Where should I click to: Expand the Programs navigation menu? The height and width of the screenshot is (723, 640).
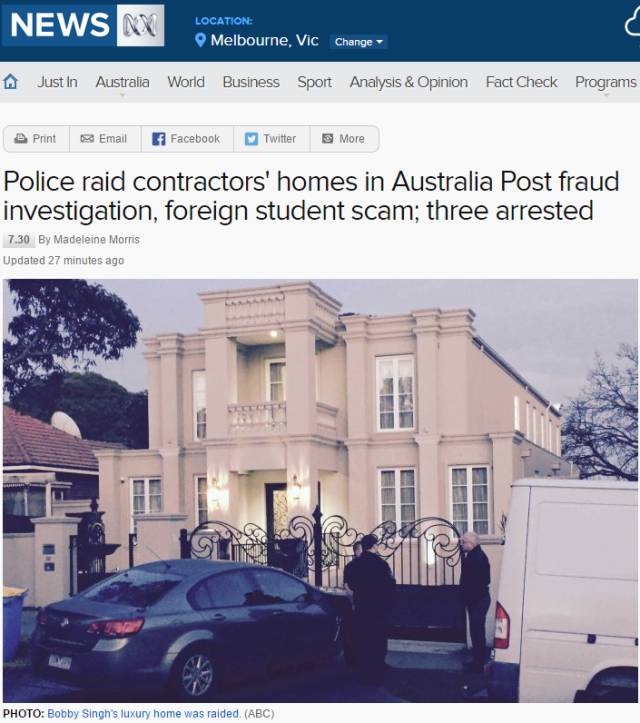point(605,83)
